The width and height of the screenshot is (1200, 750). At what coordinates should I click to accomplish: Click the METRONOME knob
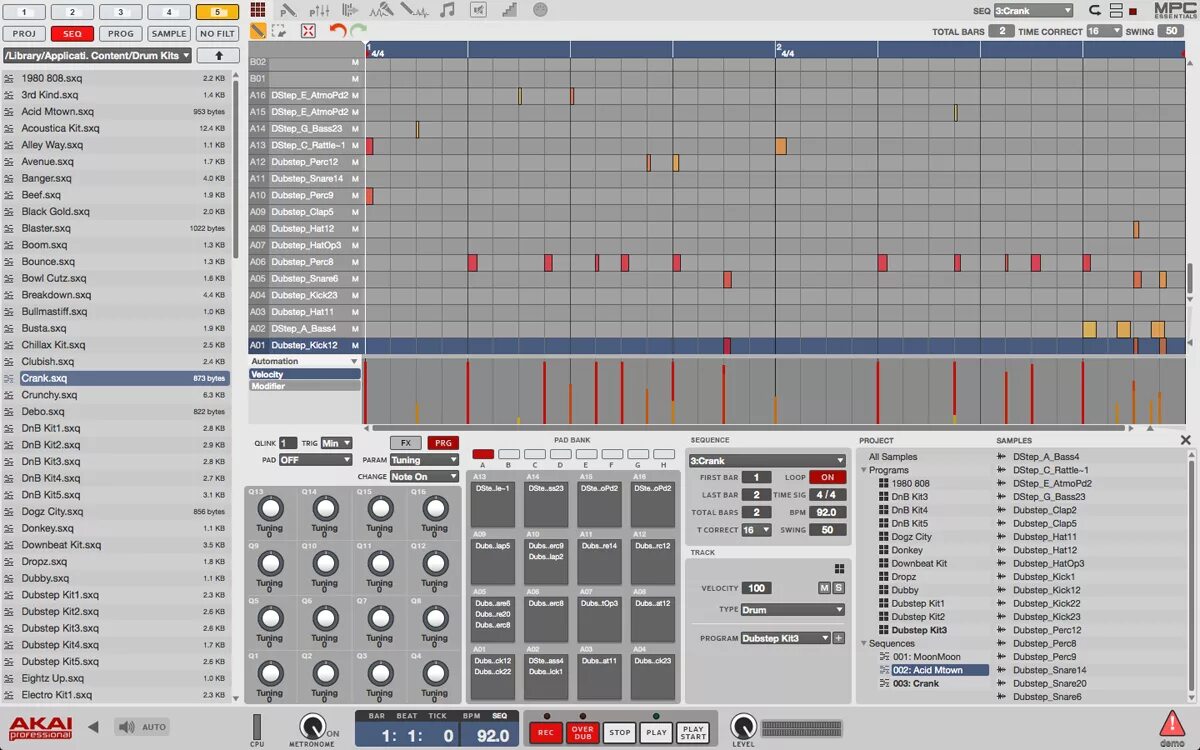[313, 727]
